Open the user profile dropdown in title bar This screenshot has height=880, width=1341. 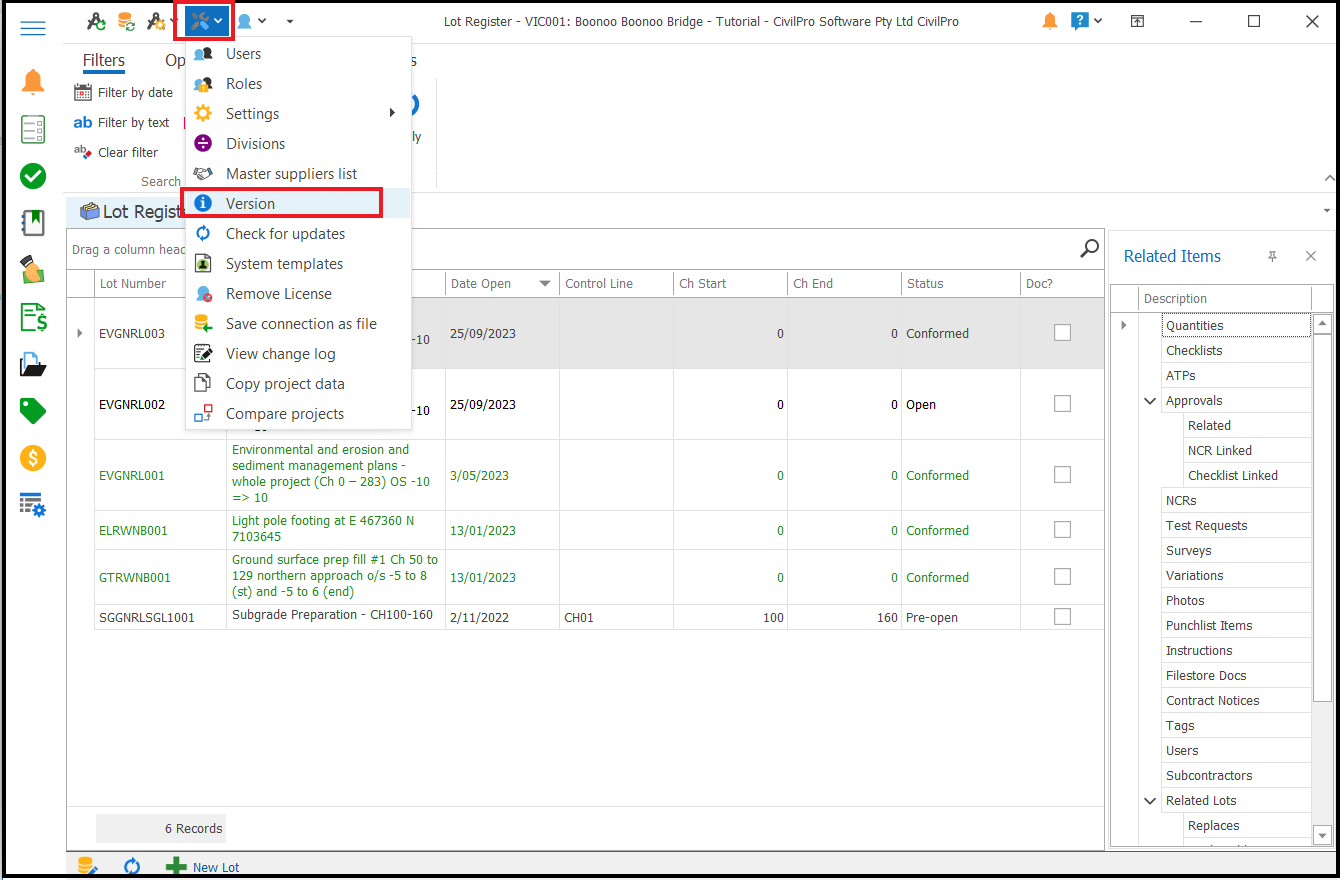pos(252,21)
